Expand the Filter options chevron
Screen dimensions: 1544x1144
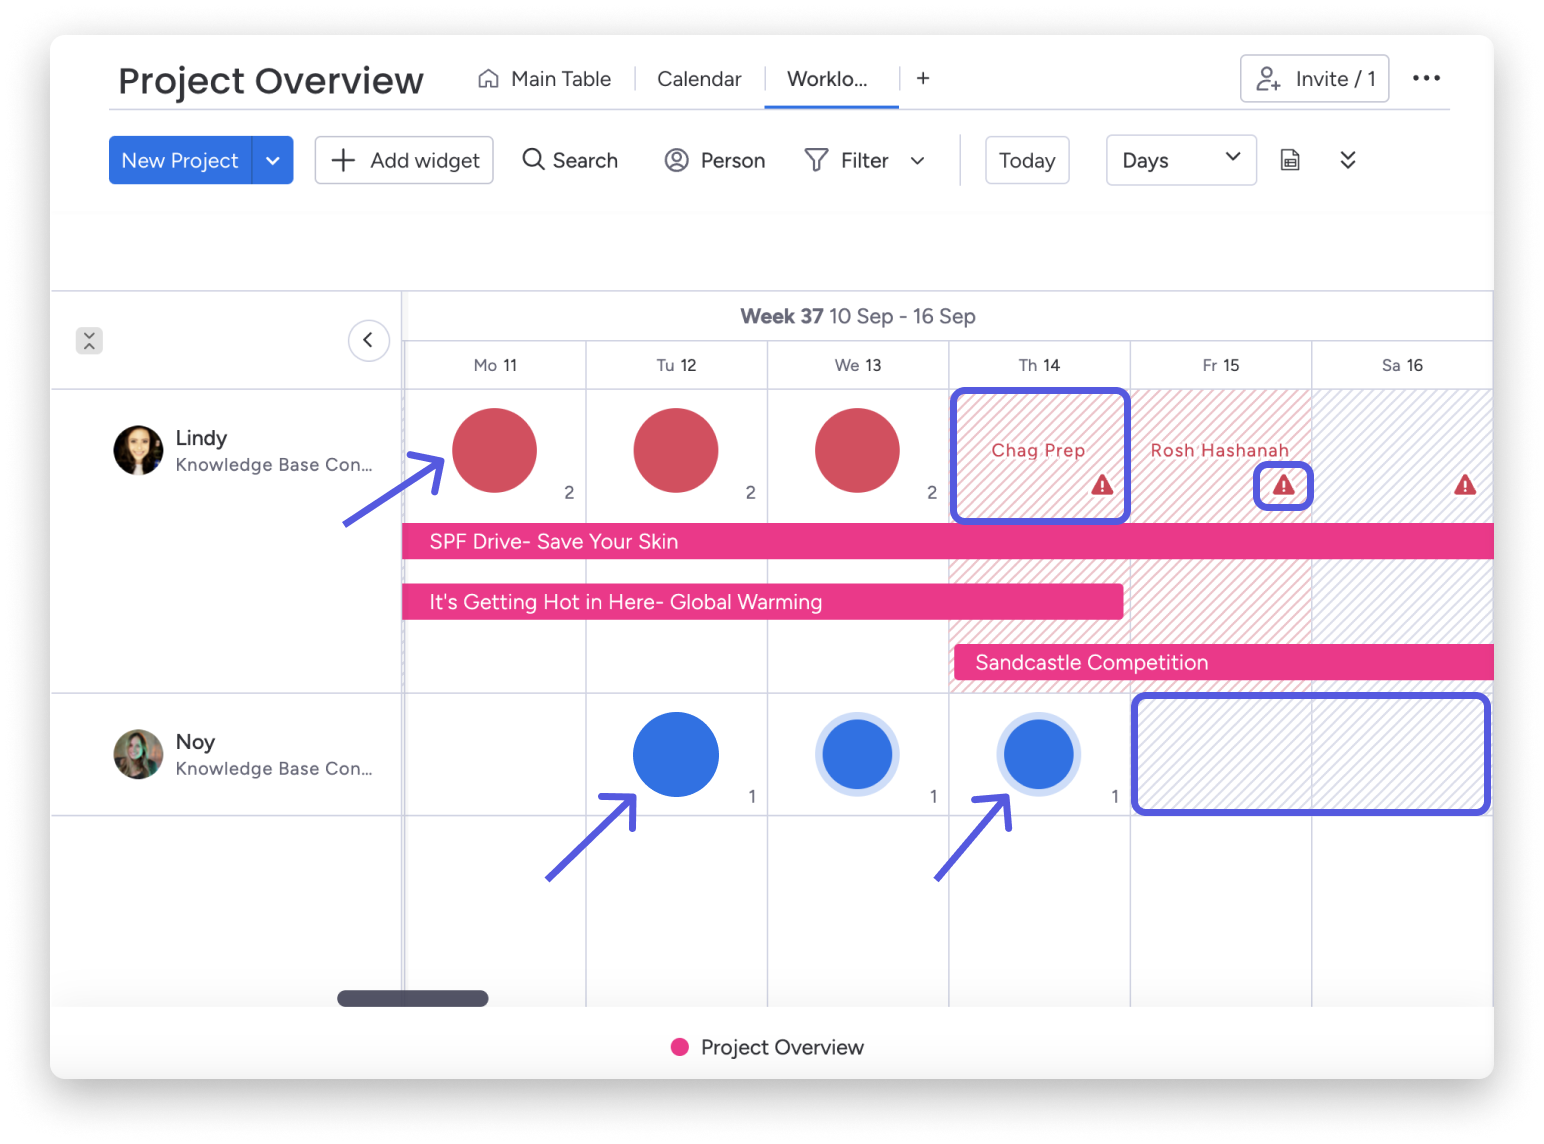[x=917, y=161]
